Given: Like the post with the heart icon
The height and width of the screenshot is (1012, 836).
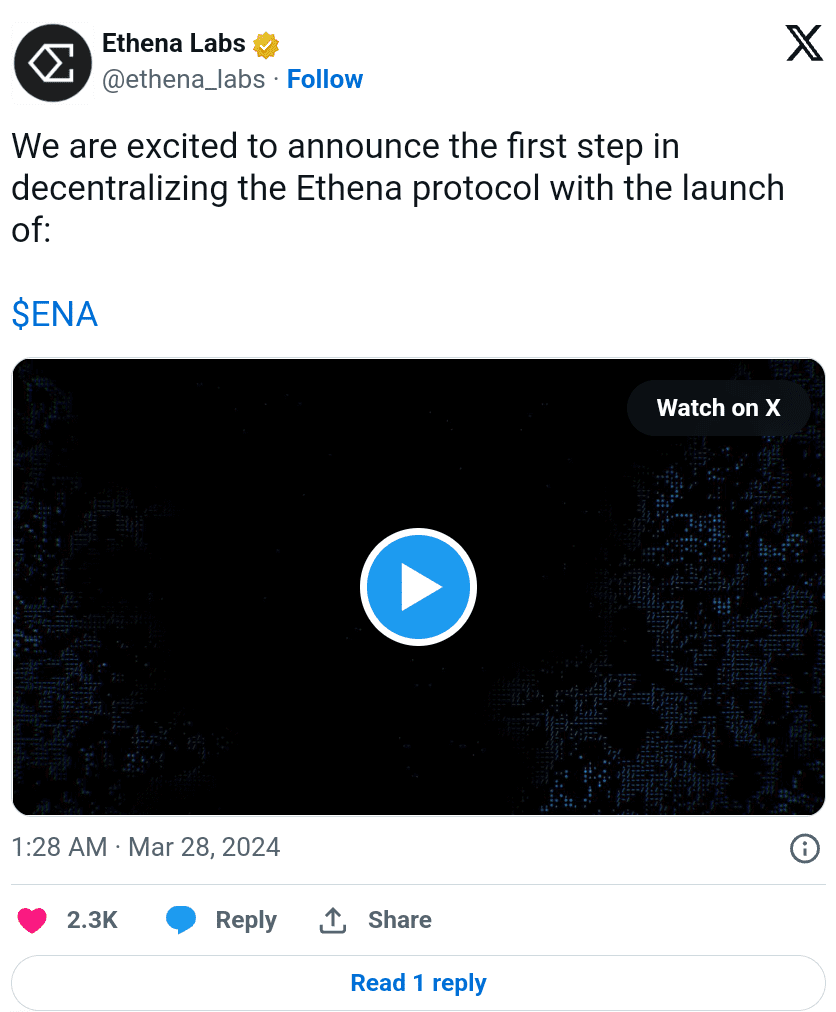Looking at the screenshot, I should [33, 920].
